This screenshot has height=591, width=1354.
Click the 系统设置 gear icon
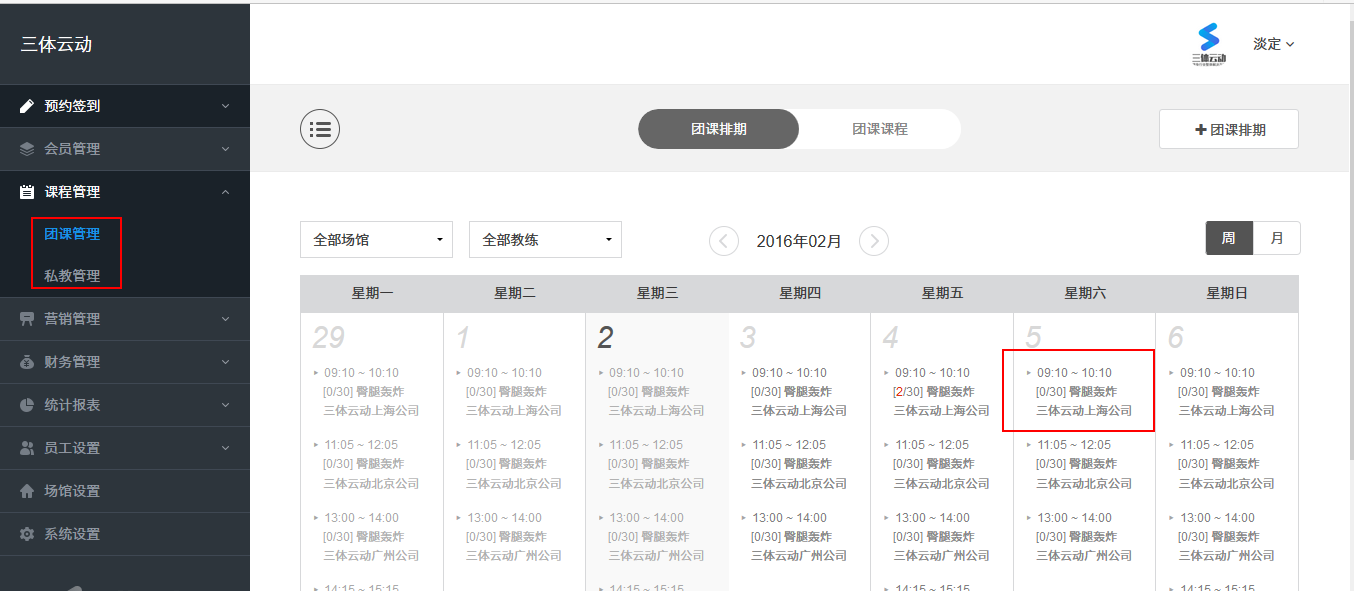pyautogui.click(x=27, y=534)
